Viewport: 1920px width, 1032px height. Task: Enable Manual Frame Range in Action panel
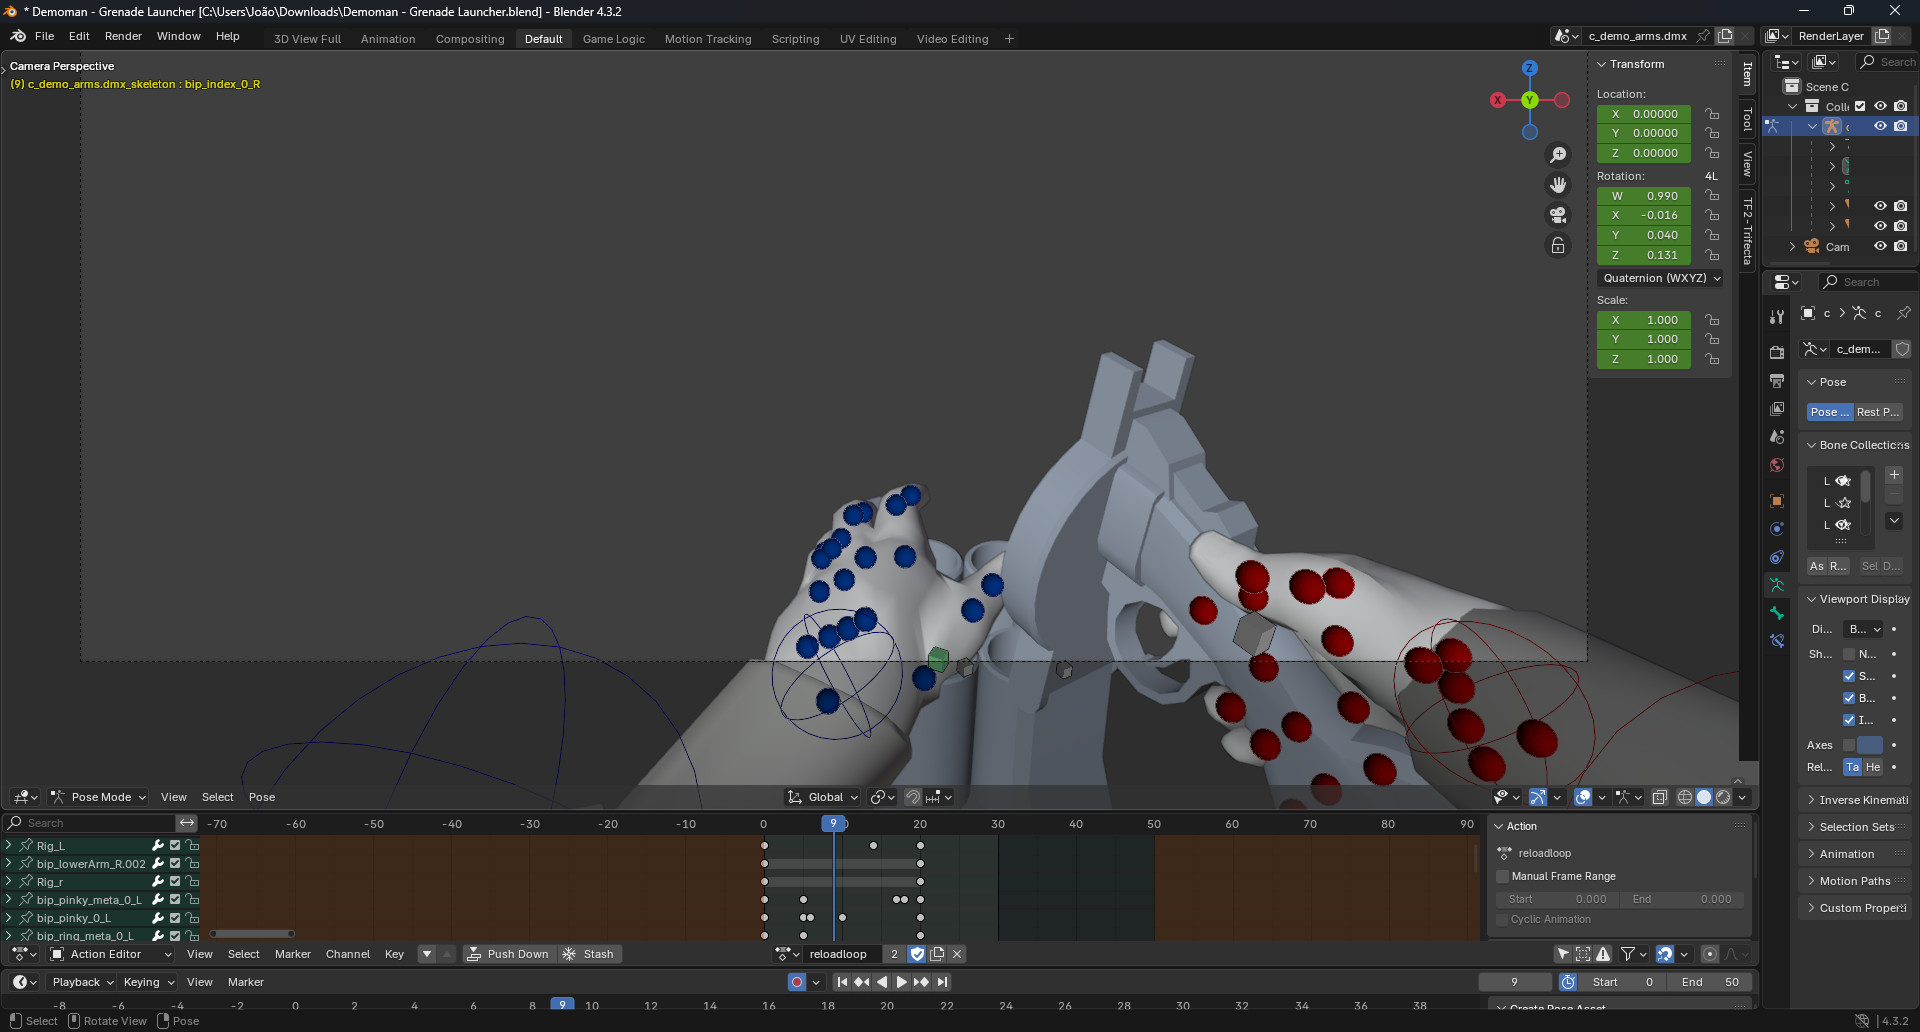pos(1503,876)
